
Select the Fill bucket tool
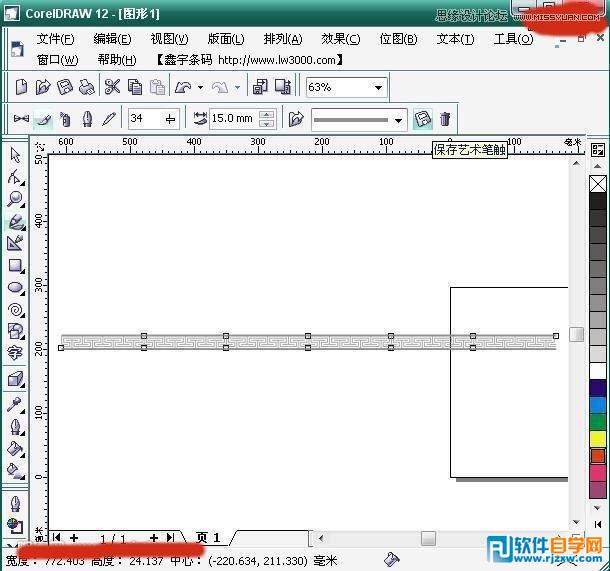pyautogui.click(x=15, y=449)
